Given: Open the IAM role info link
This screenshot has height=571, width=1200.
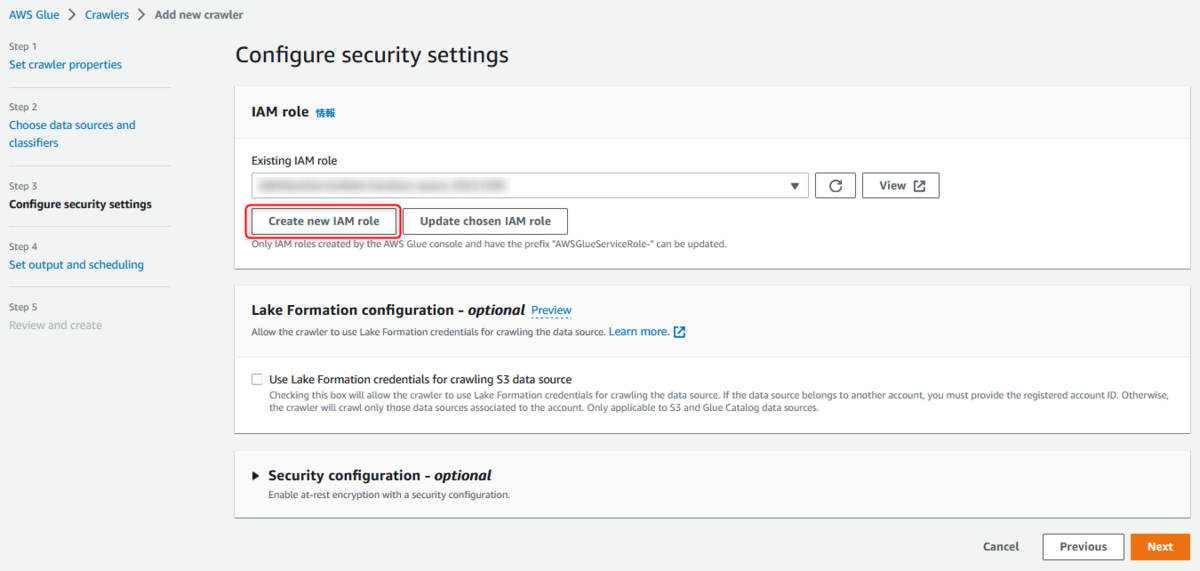Looking at the screenshot, I should coord(326,113).
